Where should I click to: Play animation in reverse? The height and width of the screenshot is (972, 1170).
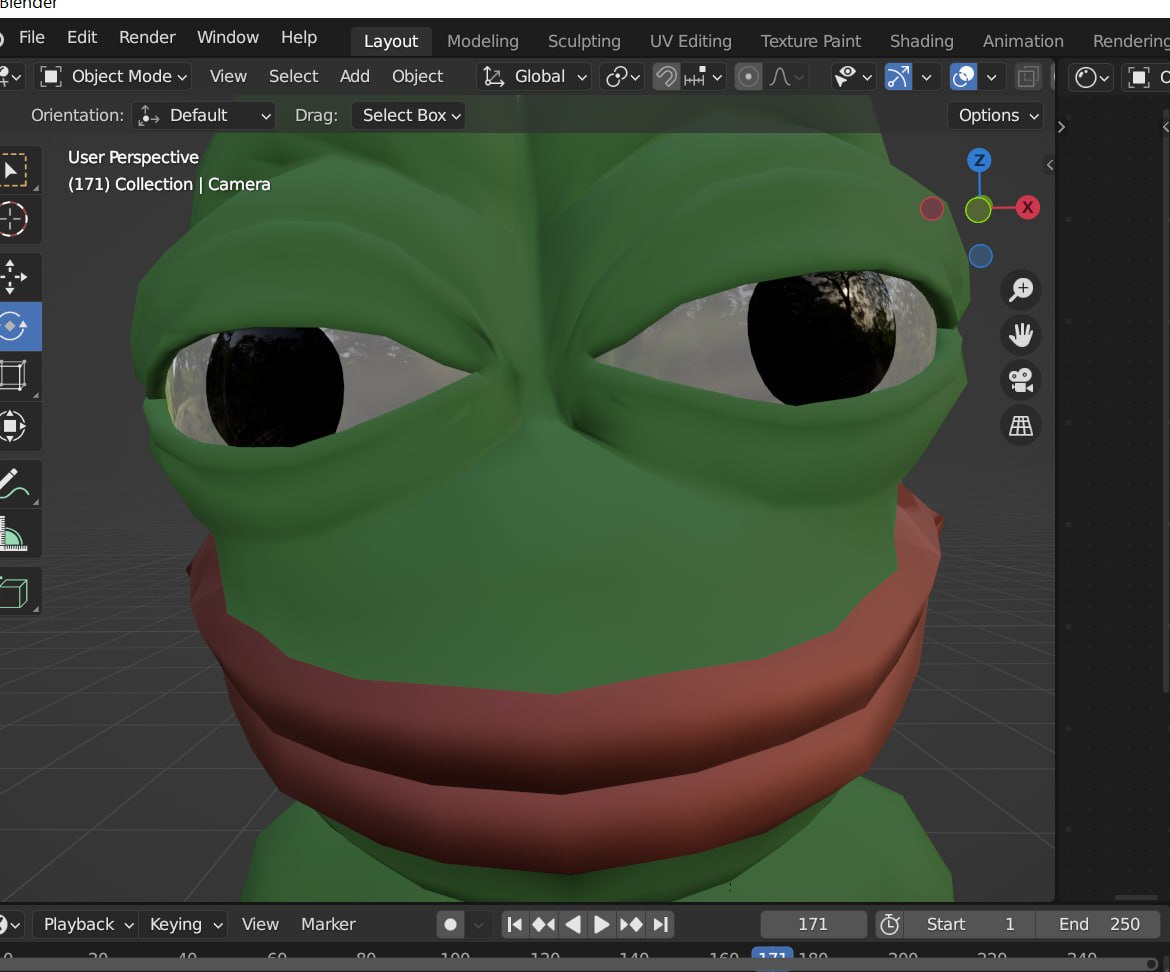[572, 924]
